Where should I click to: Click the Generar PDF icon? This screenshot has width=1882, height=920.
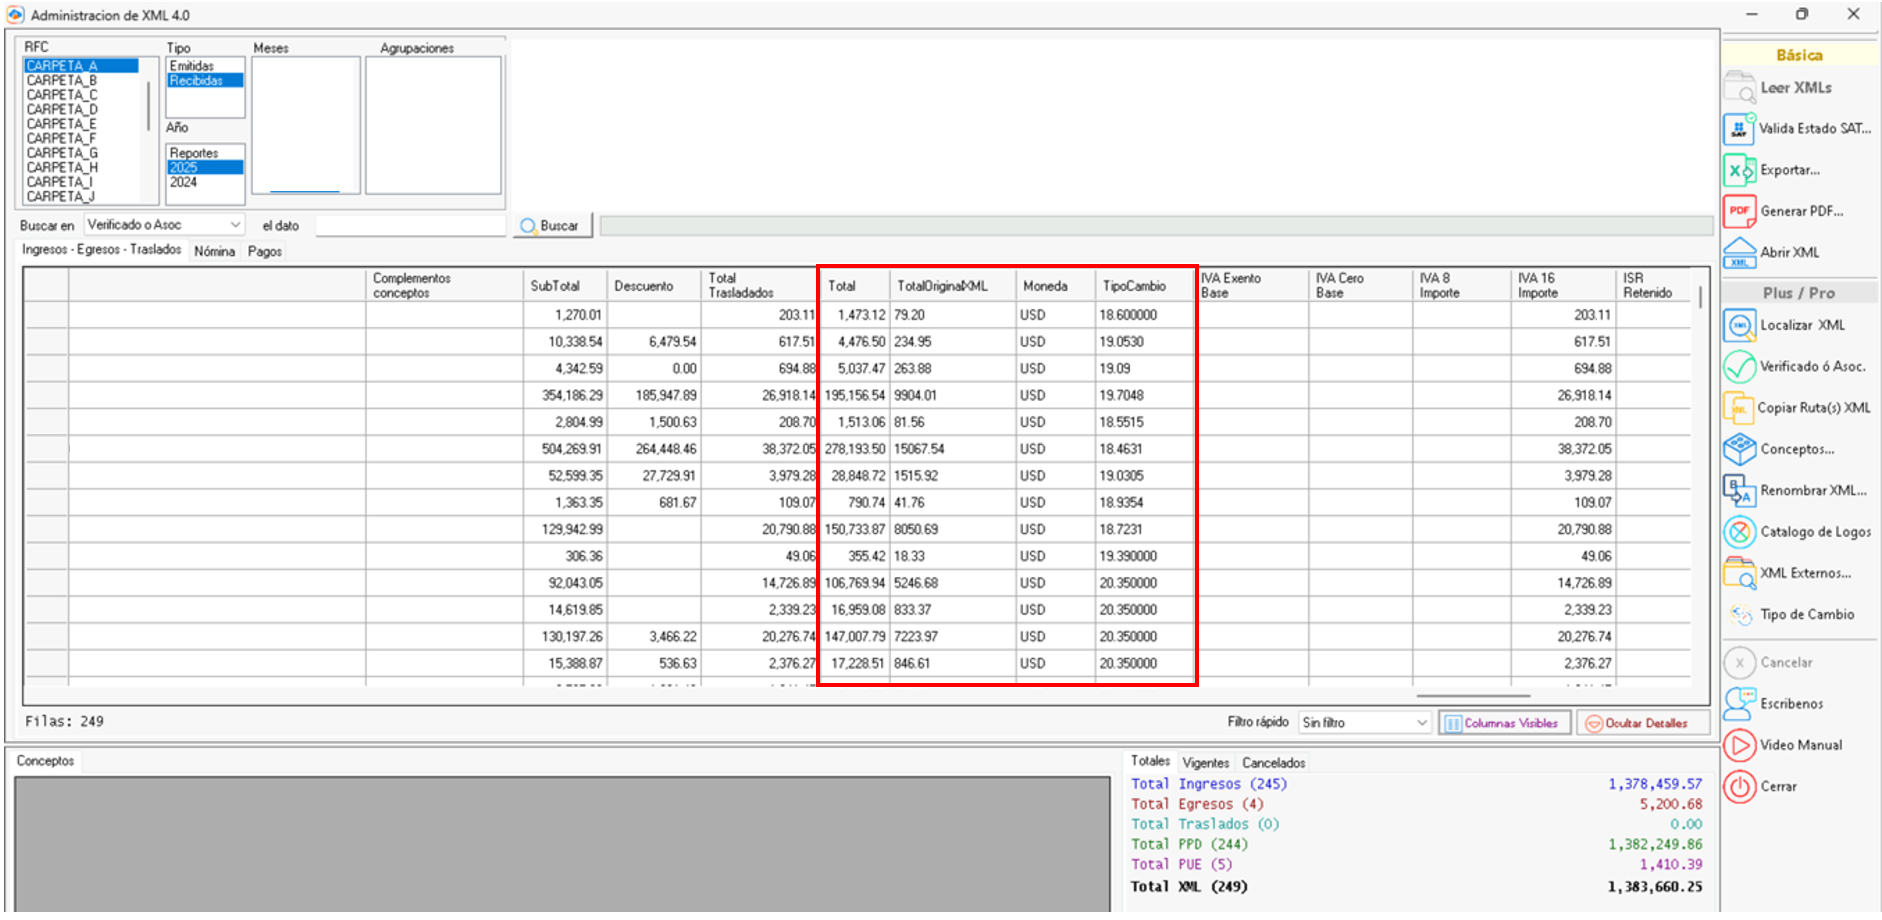click(x=1740, y=212)
